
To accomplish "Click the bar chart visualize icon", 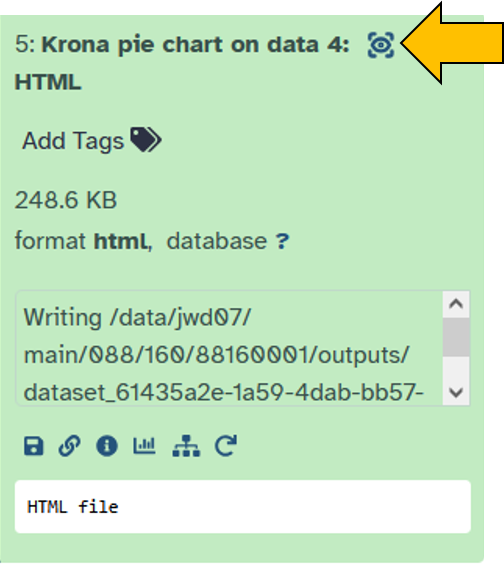I will tap(144, 446).
